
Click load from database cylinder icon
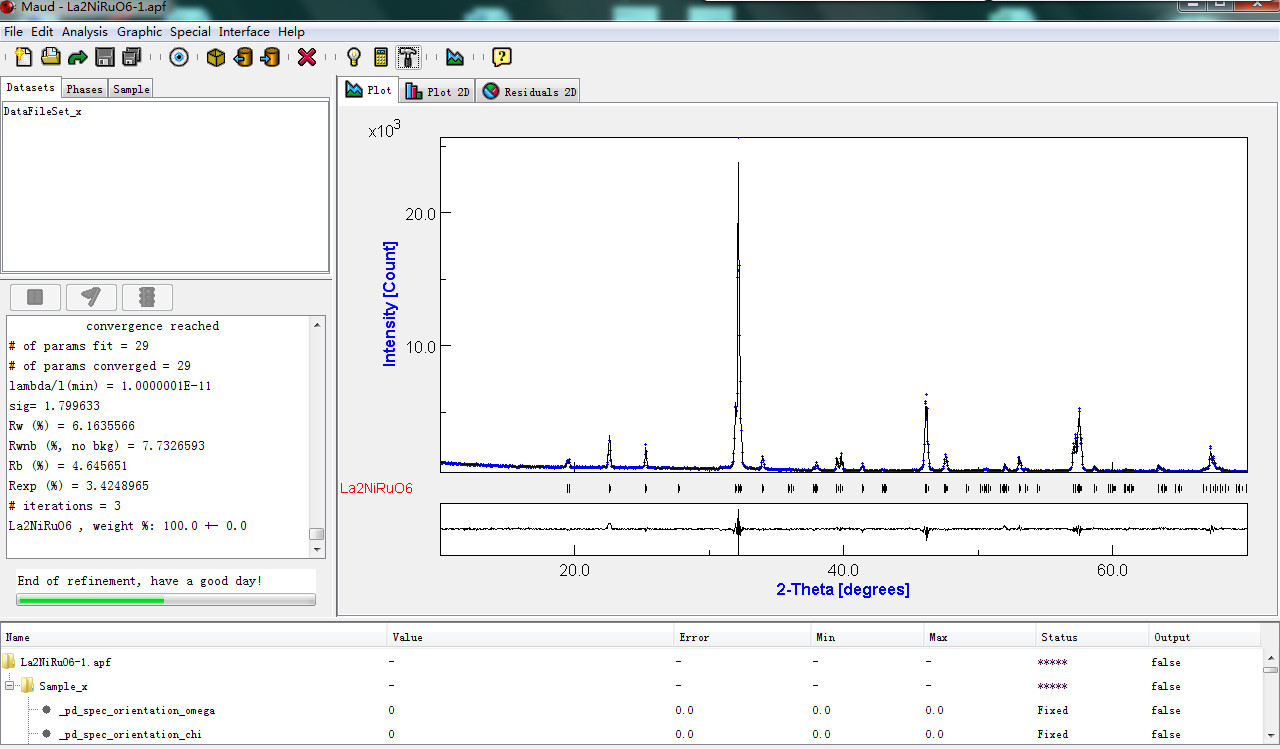click(x=242, y=57)
